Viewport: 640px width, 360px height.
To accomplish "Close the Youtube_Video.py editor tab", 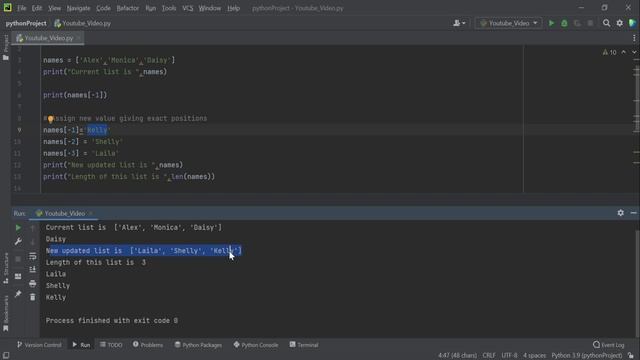I will pyautogui.click(x=78, y=38).
